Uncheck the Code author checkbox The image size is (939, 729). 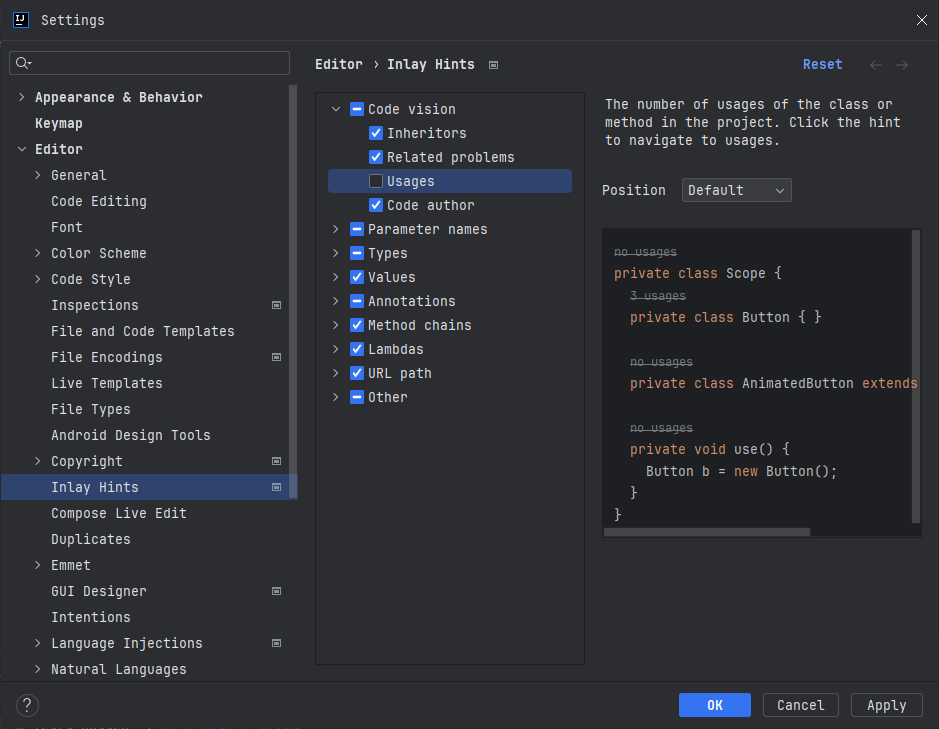376,205
